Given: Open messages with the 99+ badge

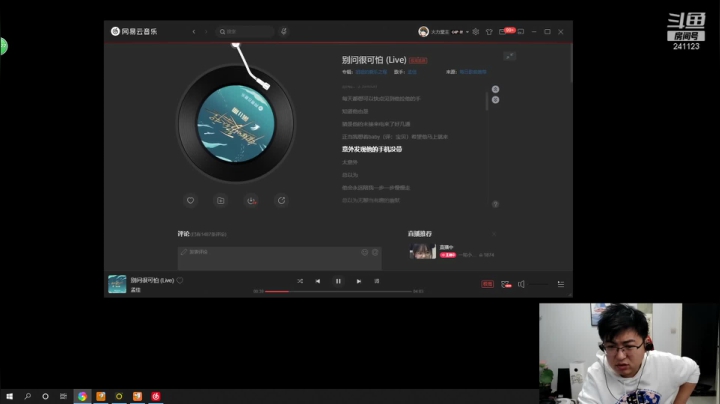Looking at the screenshot, I should [x=507, y=31].
